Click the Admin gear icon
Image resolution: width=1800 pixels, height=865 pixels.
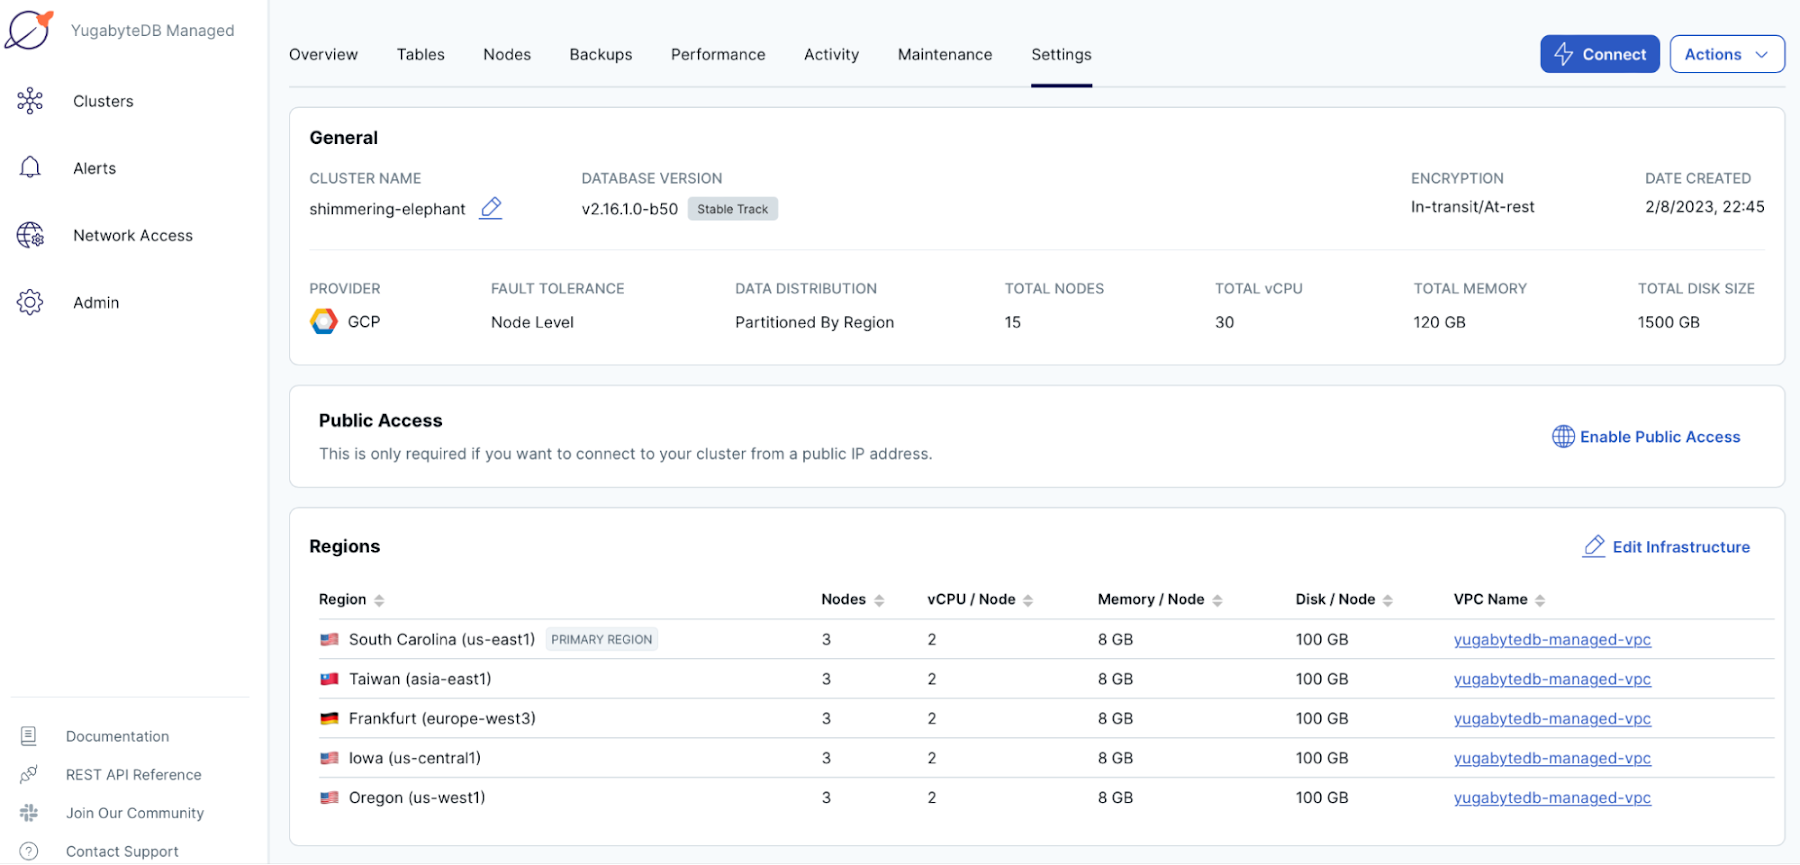point(30,302)
